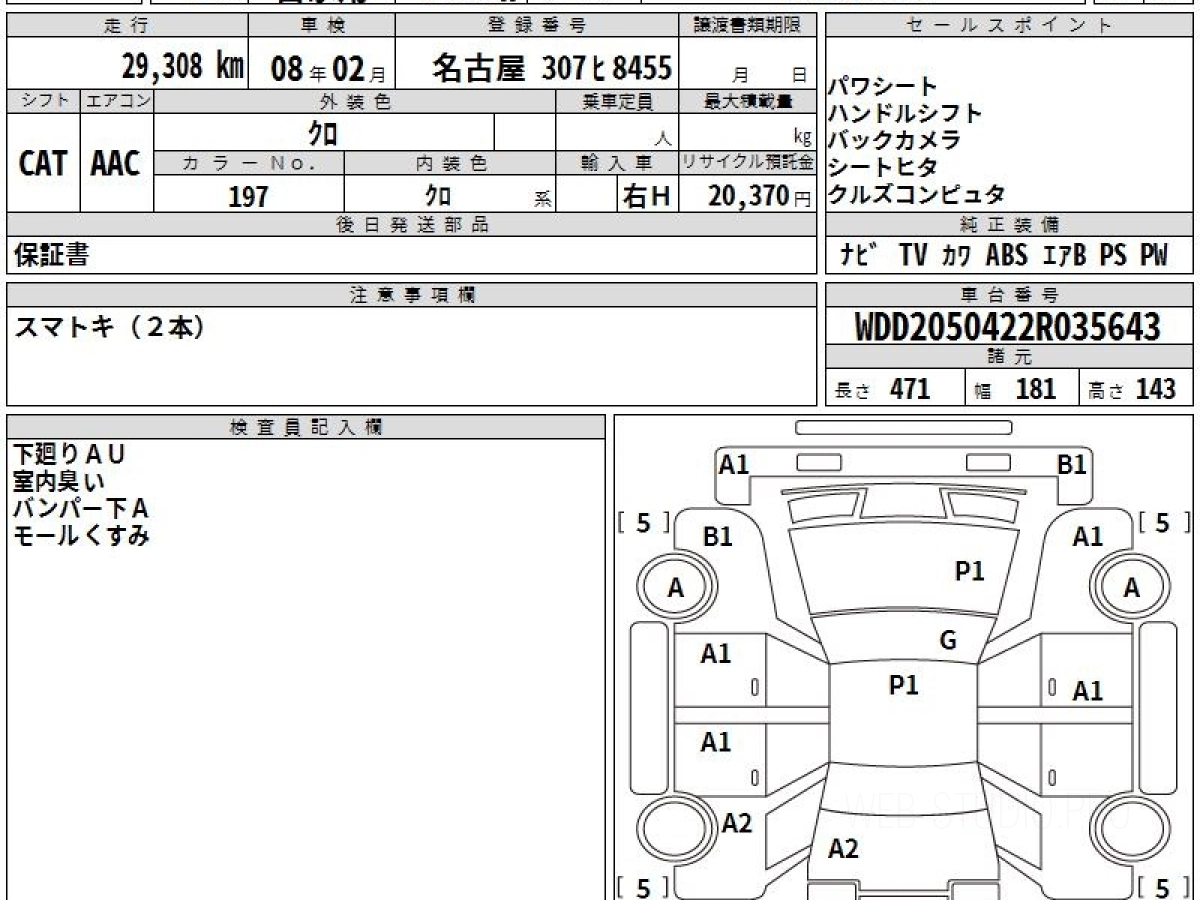Select the パワシート sales point line
This screenshot has height=900, width=1200.
click(882, 87)
